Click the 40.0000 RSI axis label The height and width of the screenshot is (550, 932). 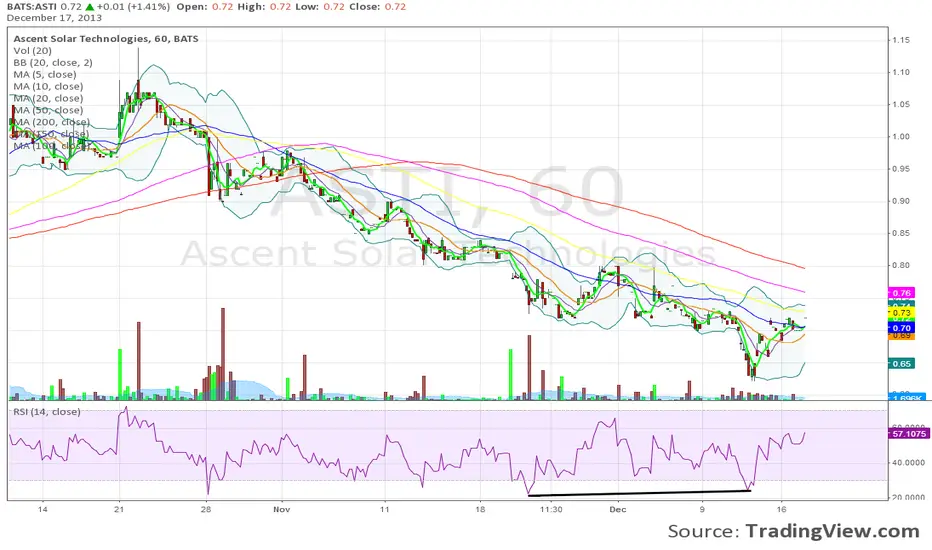[x=908, y=462]
